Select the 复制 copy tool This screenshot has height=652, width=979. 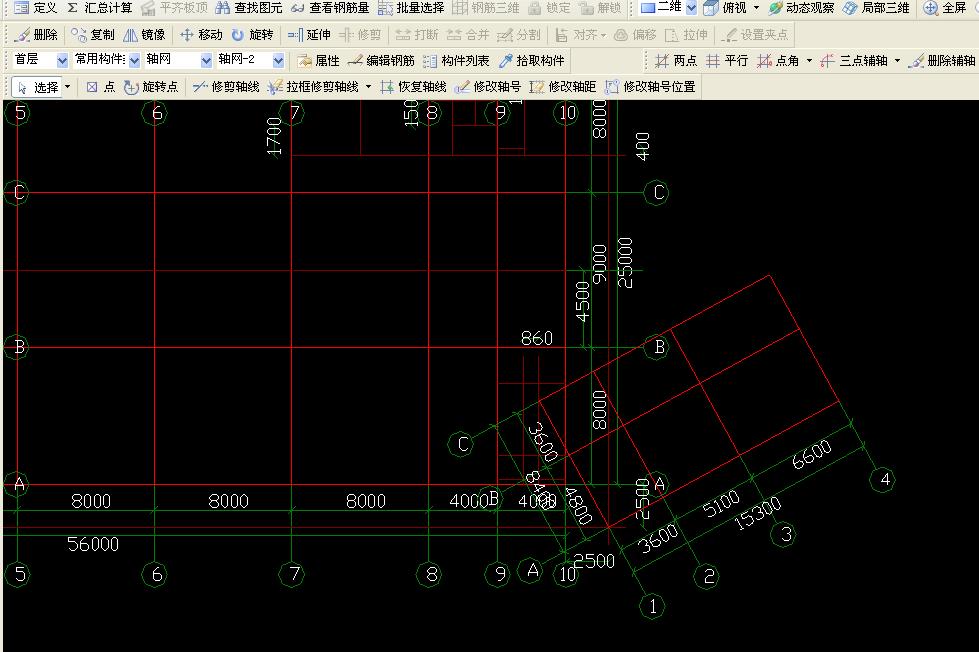[x=92, y=35]
